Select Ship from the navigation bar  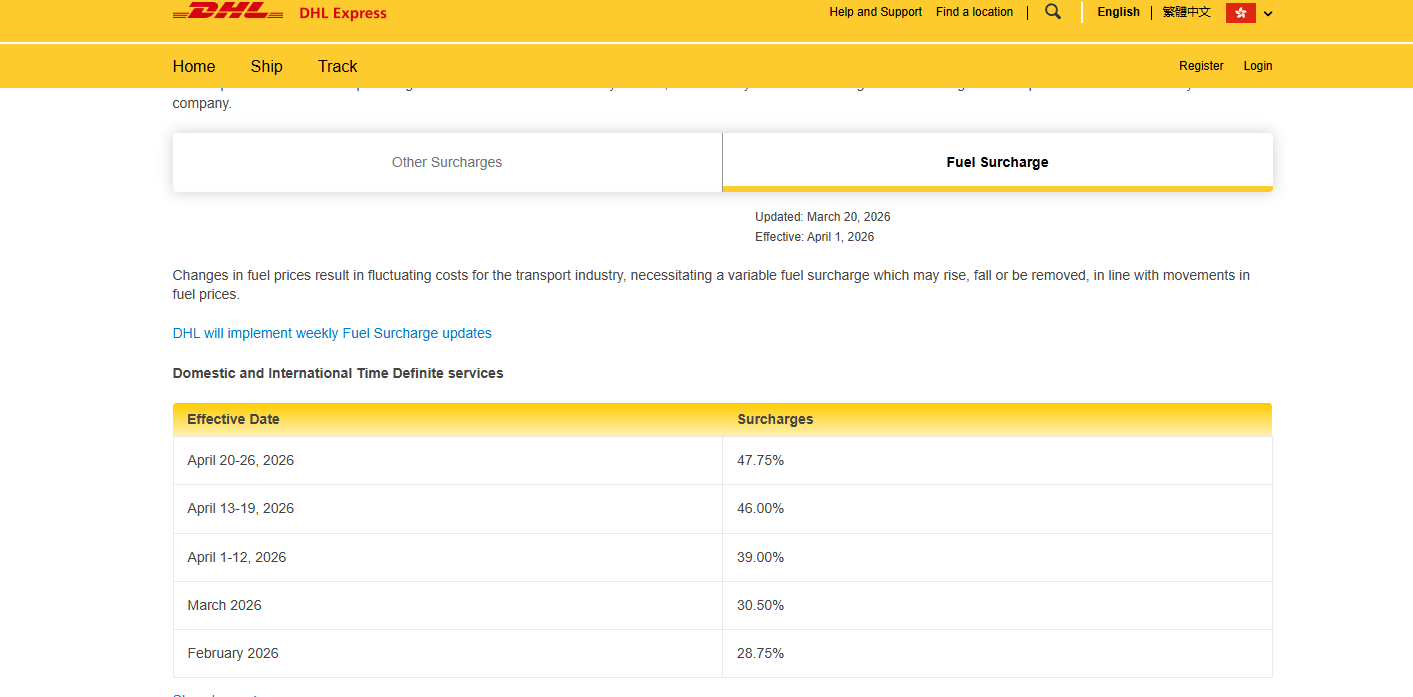[266, 66]
